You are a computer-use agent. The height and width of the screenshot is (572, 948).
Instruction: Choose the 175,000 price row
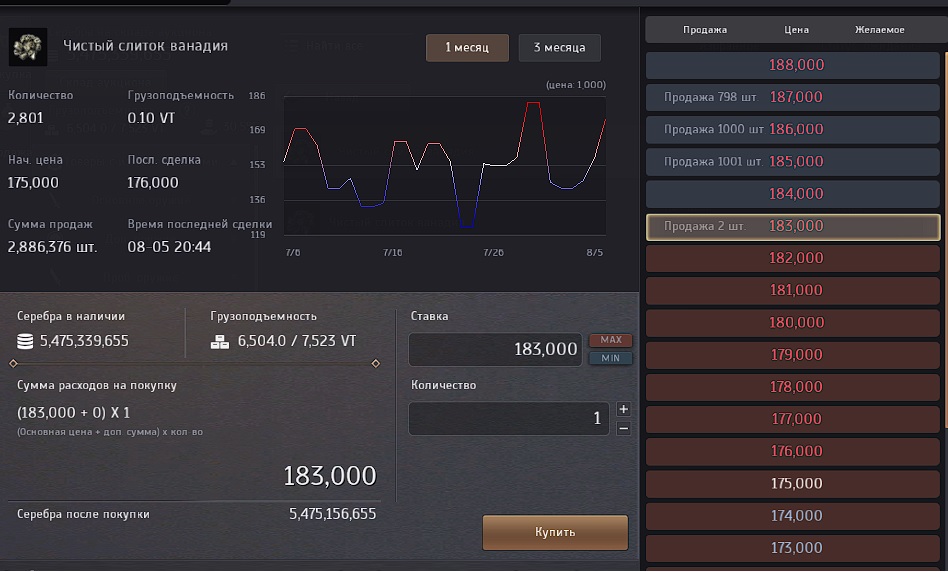tap(794, 483)
